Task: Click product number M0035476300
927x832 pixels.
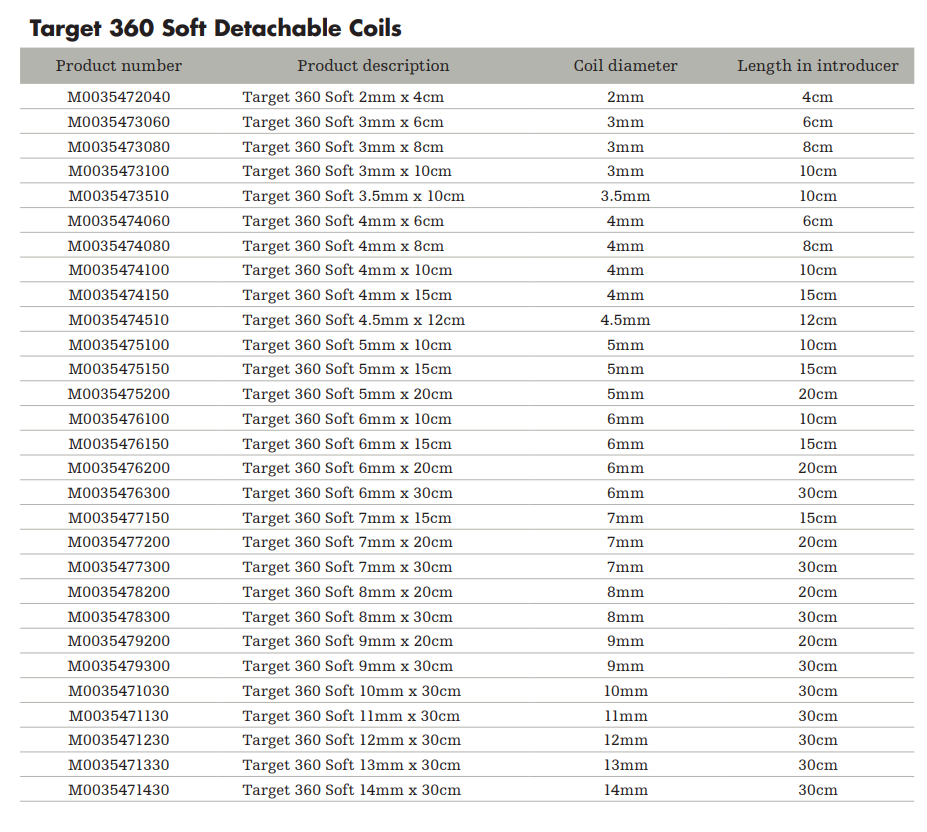Action: point(119,493)
